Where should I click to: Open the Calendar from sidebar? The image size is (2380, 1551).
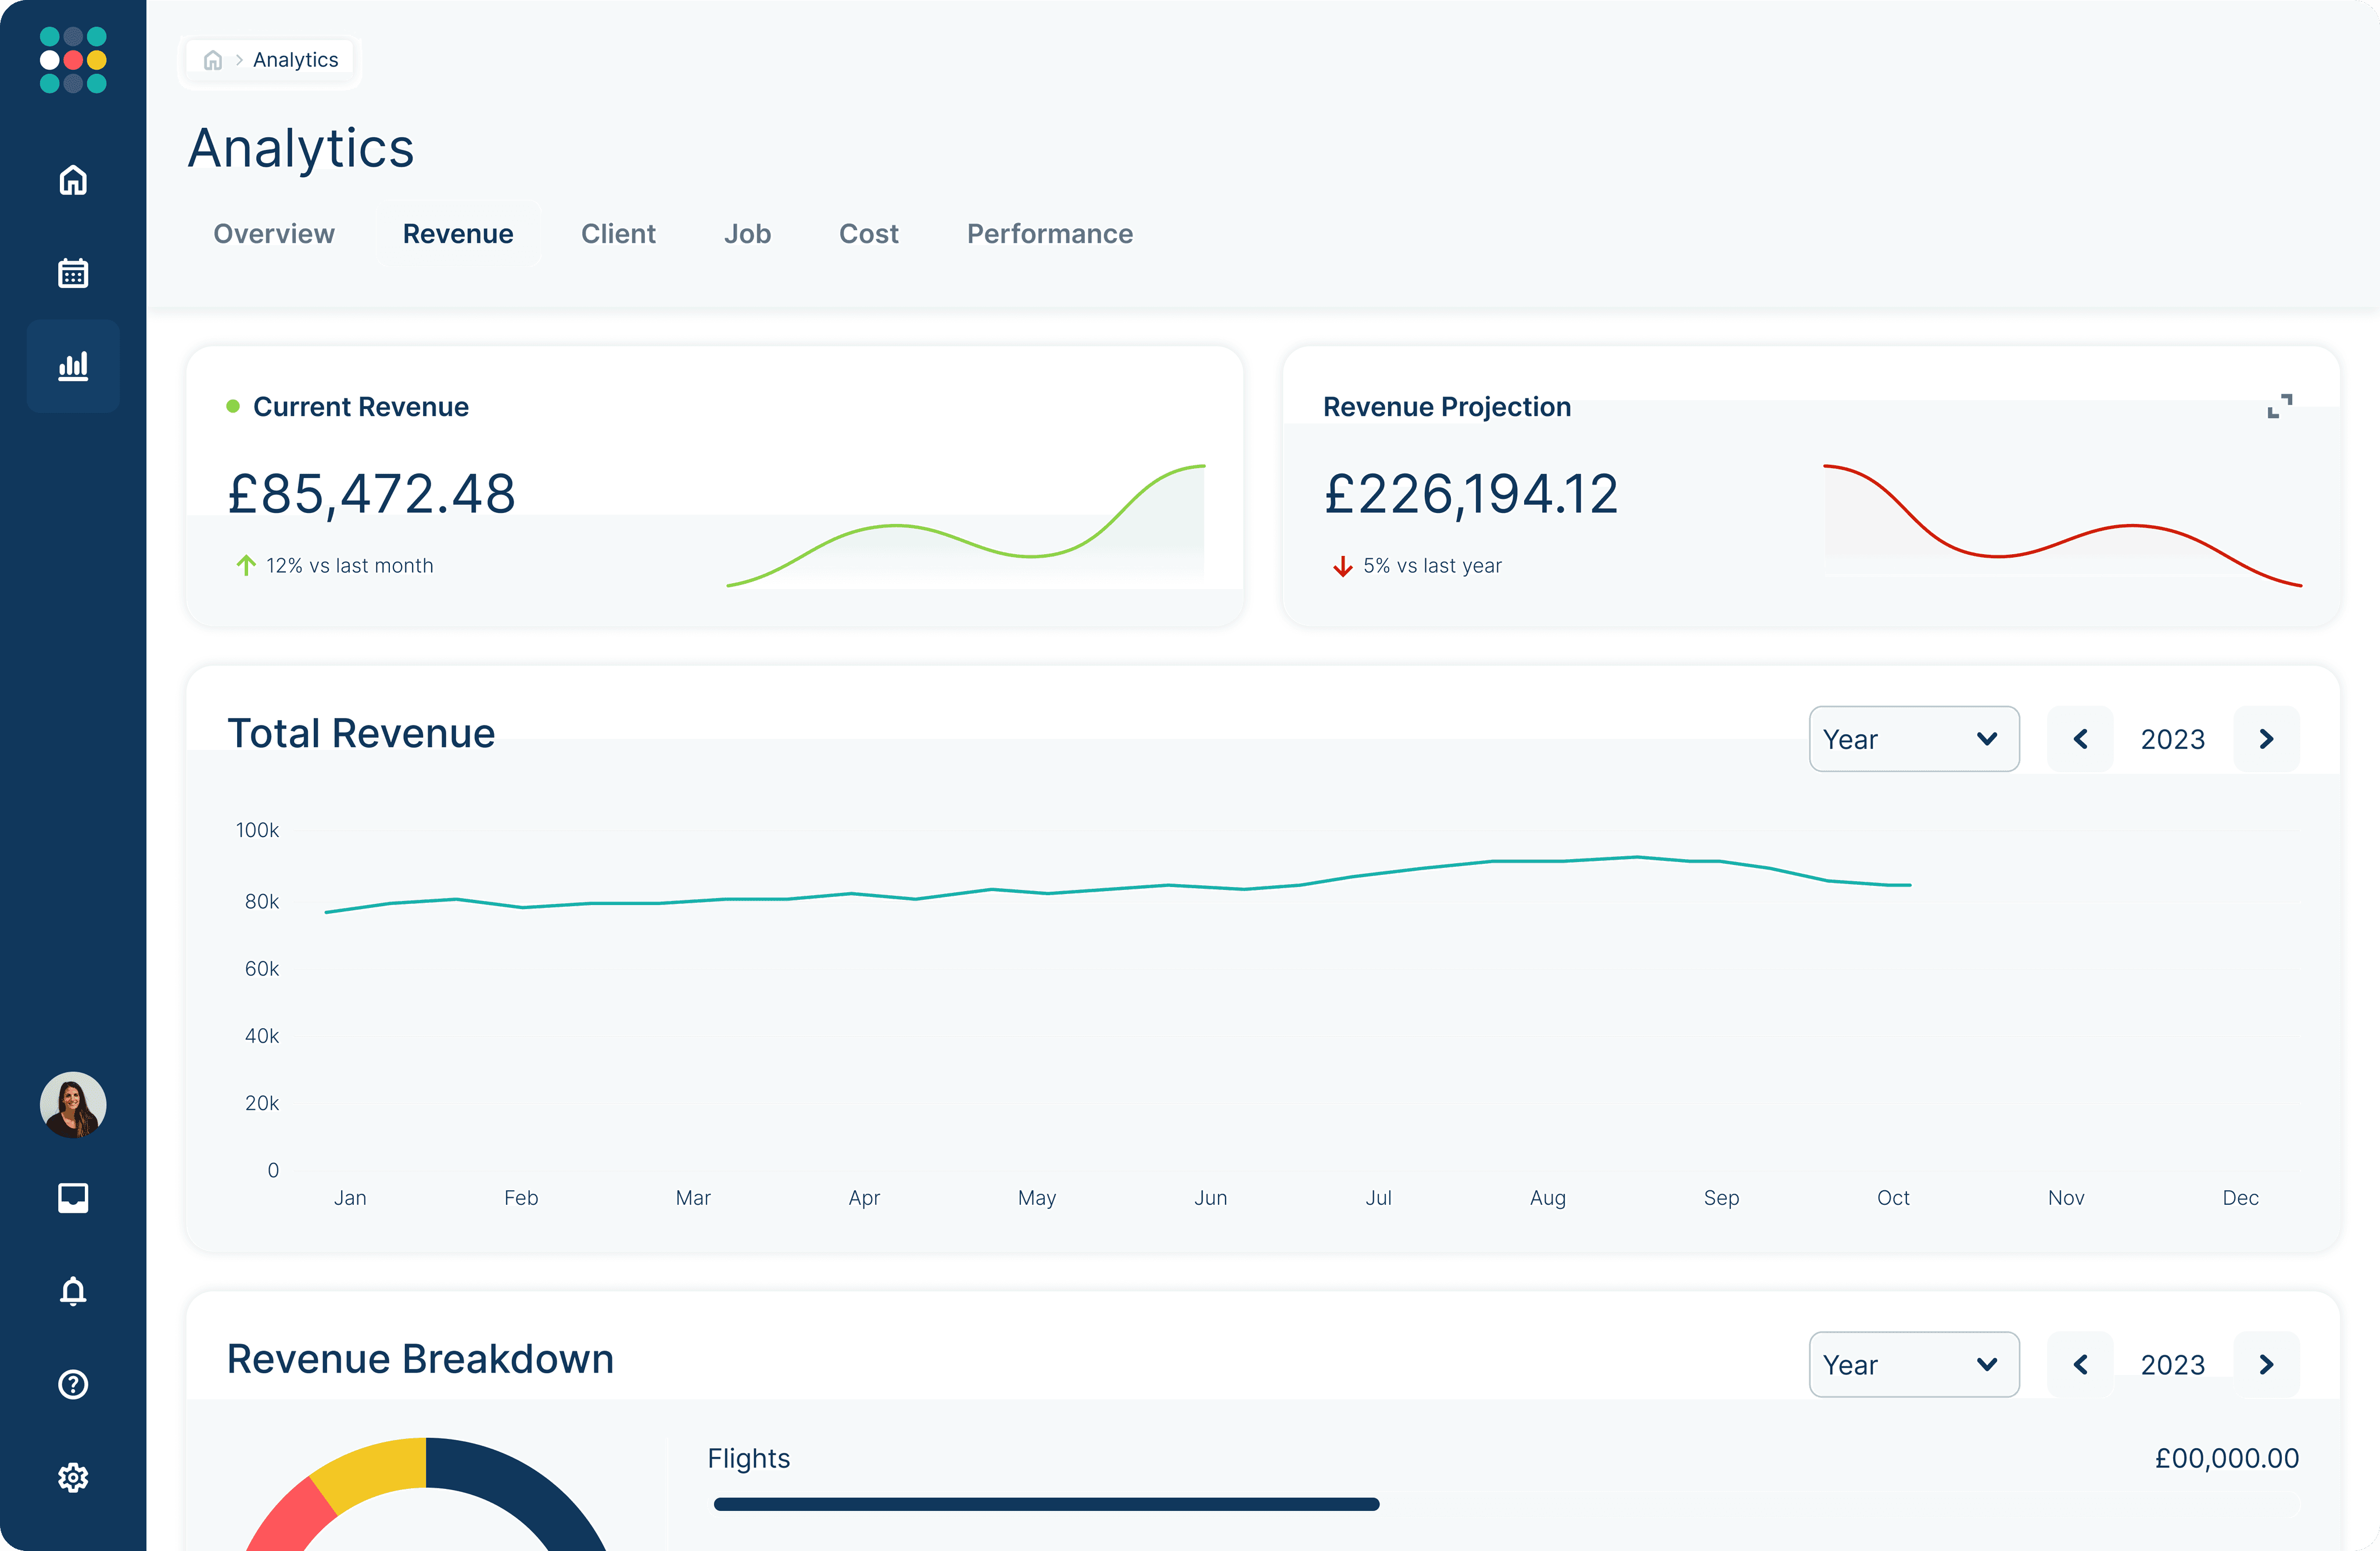coord(73,273)
